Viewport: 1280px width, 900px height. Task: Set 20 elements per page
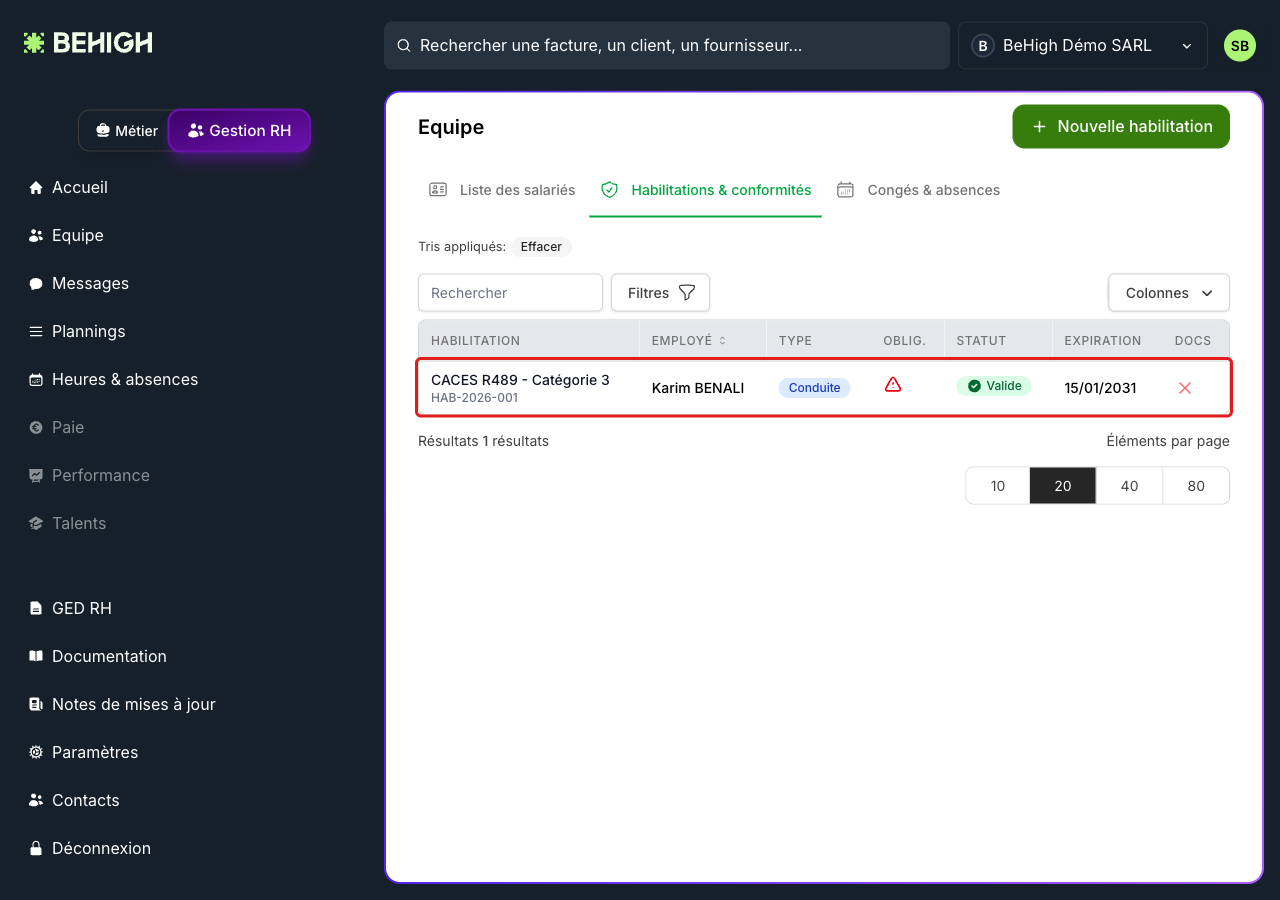(x=1063, y=486)
